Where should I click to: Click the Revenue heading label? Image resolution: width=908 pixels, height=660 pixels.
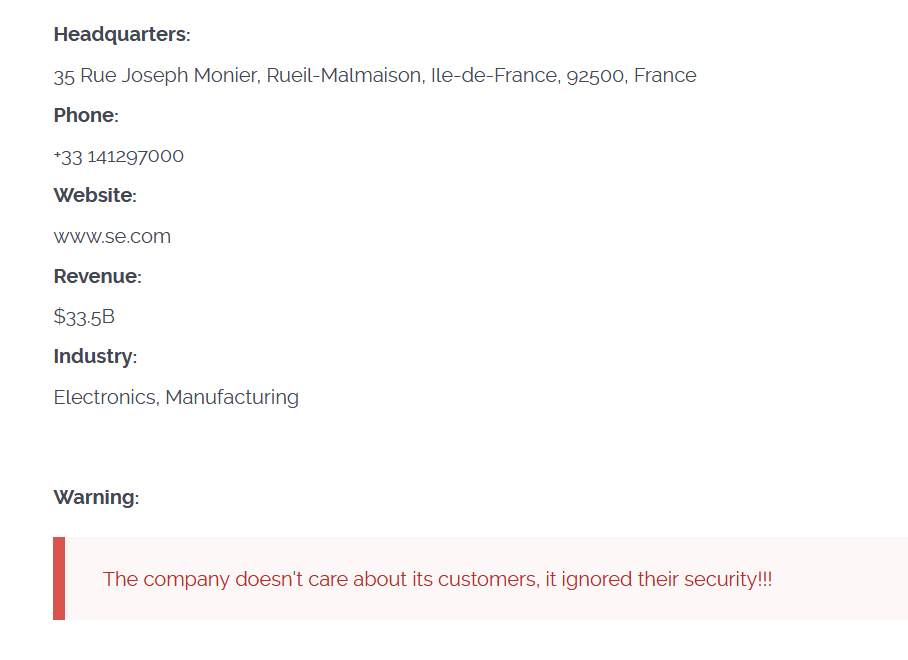pos(97,277)
